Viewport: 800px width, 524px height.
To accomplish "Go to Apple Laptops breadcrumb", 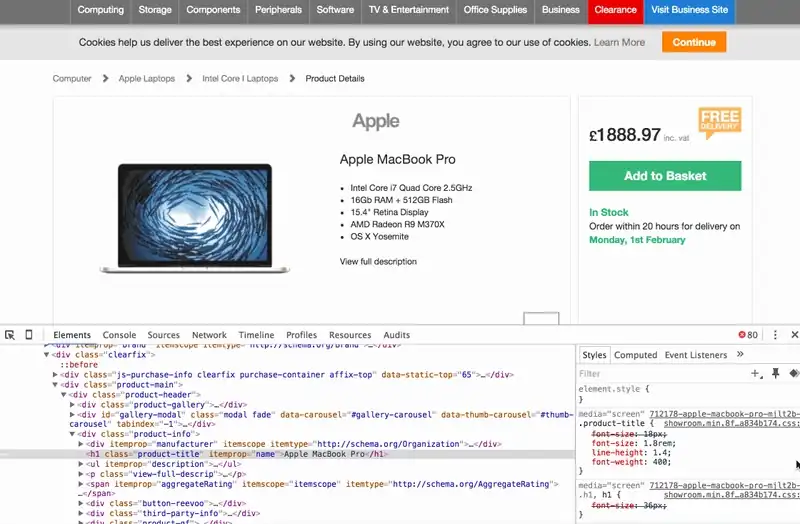I will coord(146,79).
